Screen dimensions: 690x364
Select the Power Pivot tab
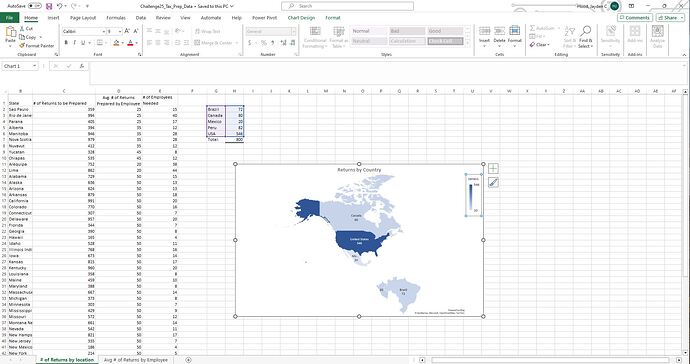pyautogui.click(x=264, y=18)
